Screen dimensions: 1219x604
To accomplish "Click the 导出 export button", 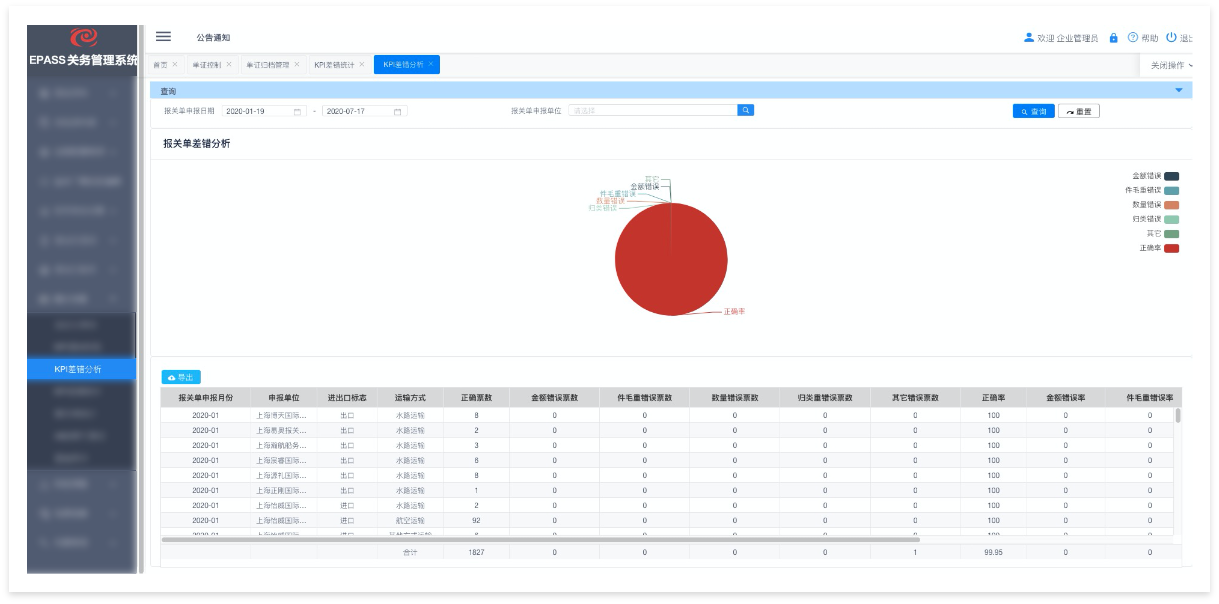I will point(181,377).
